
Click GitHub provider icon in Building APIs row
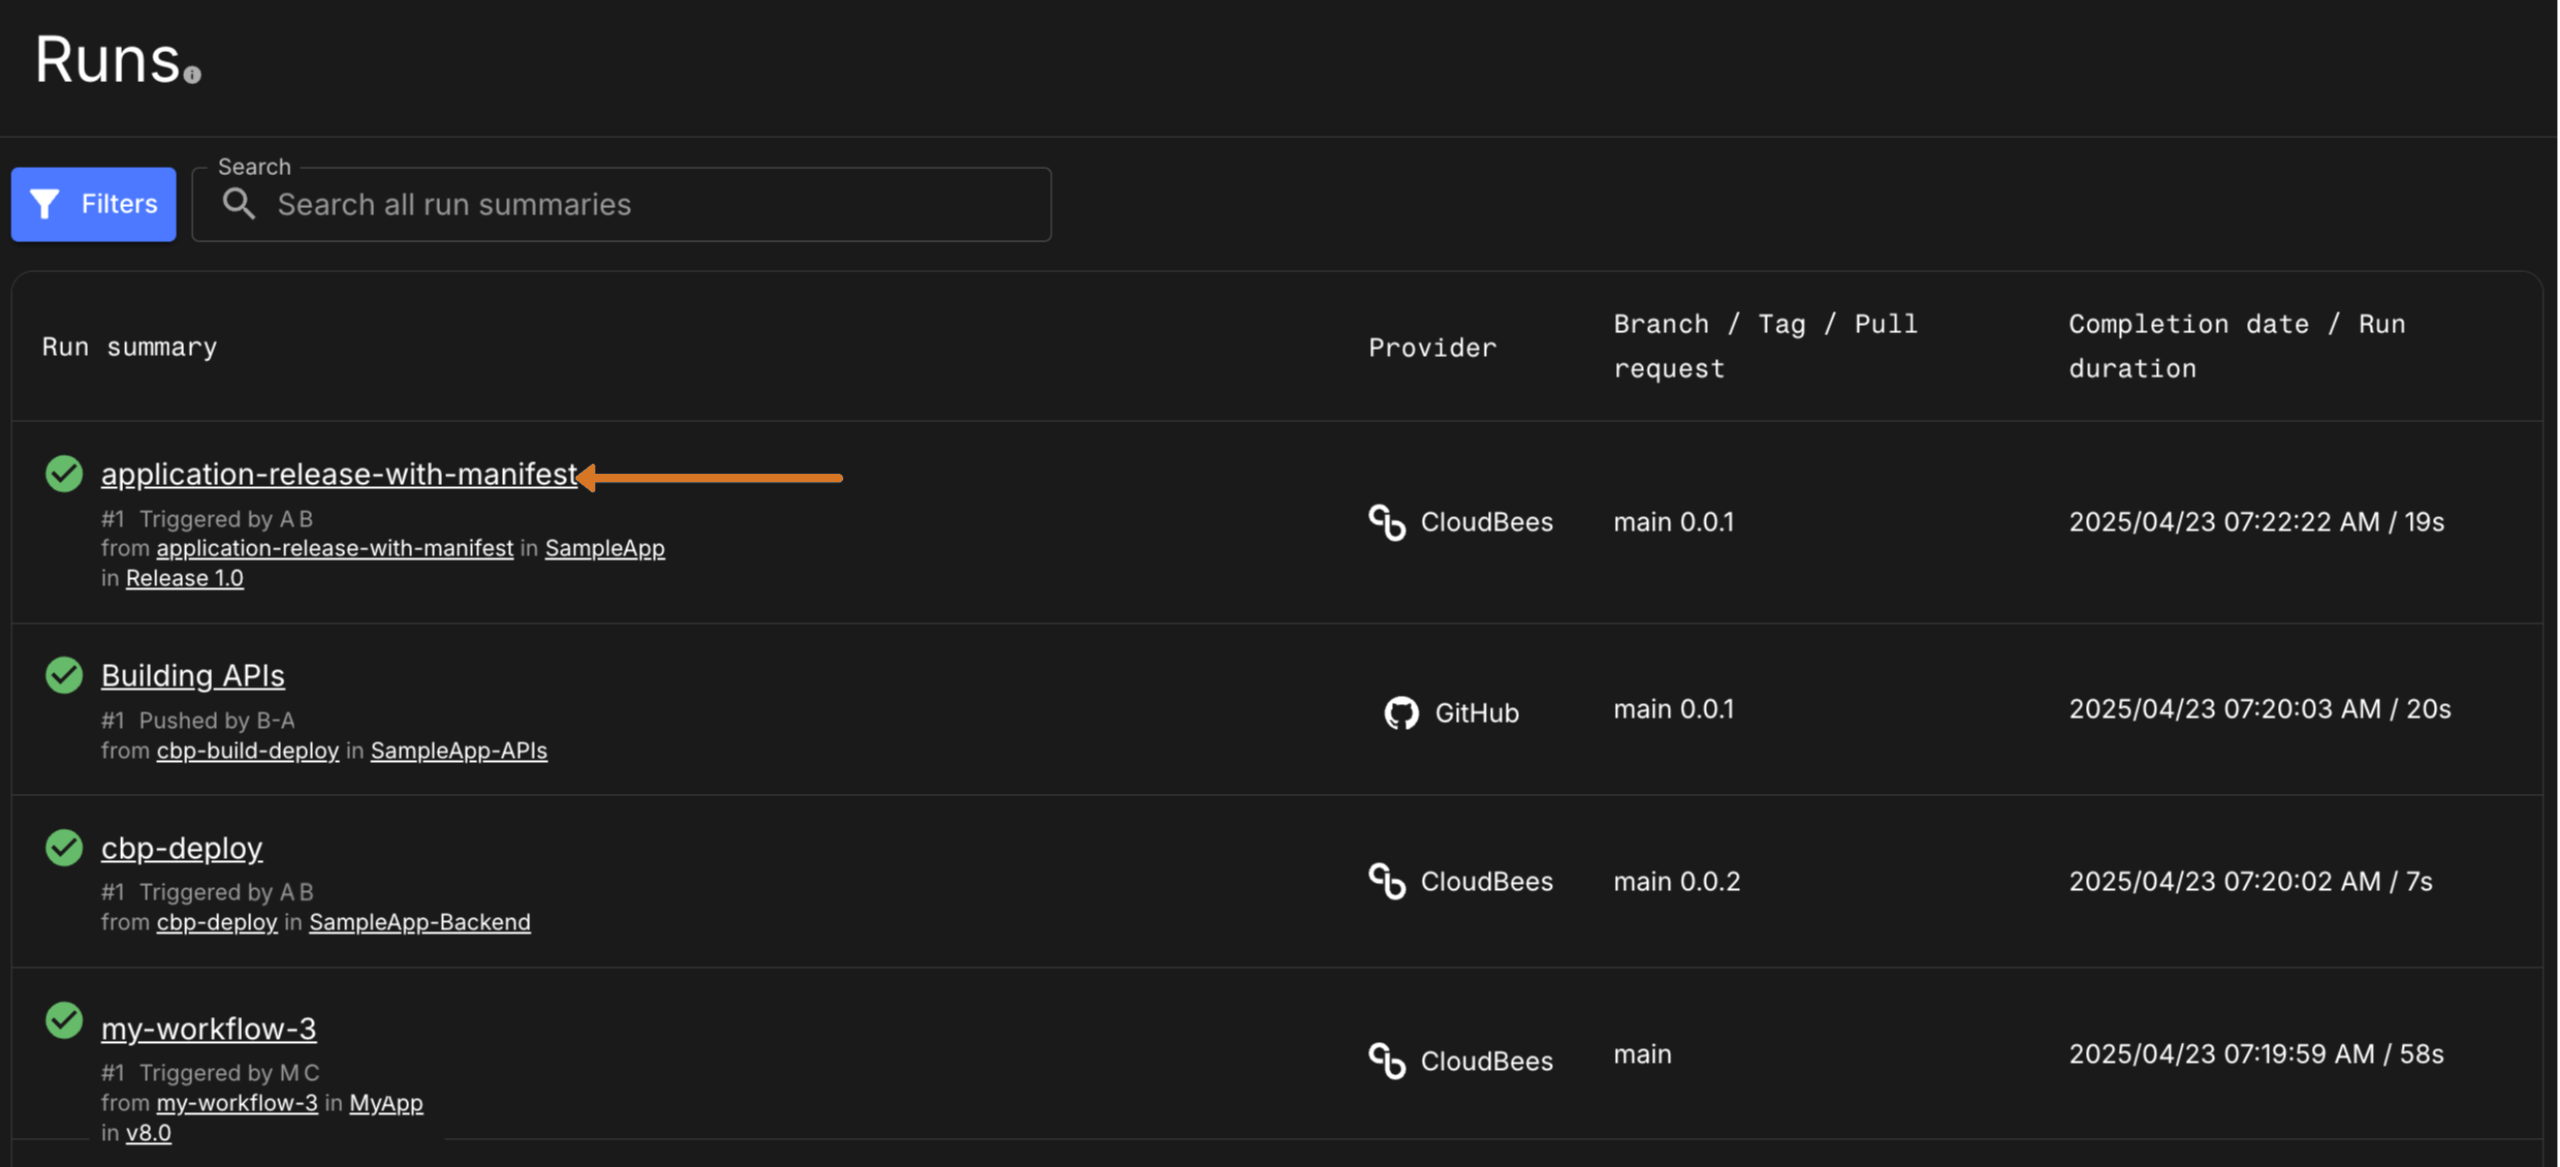[1401, 713]
